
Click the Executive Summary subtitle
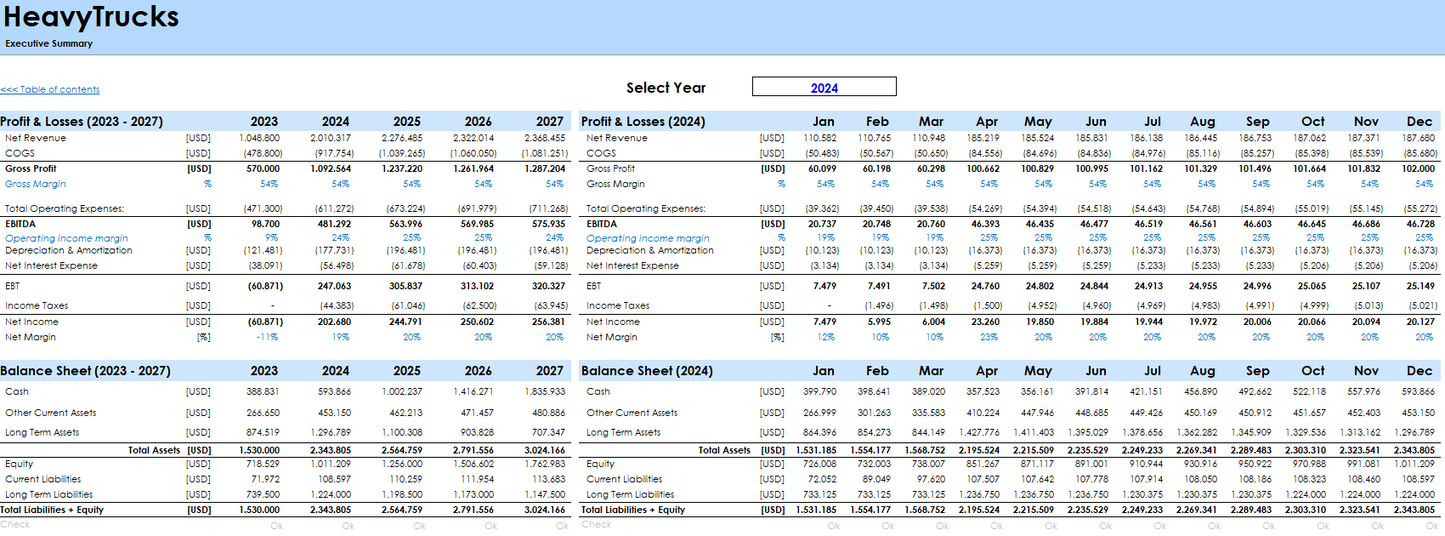pos(48,44)
